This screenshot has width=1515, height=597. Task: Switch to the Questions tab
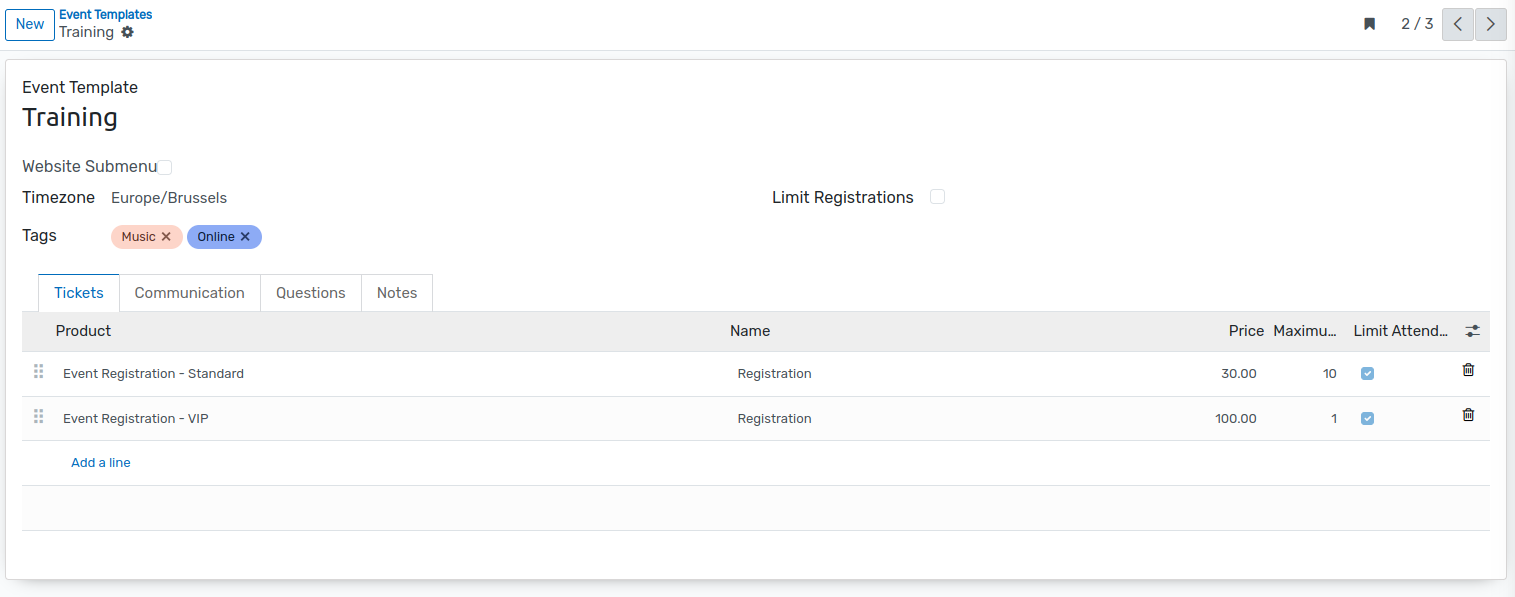pos(311,293)
